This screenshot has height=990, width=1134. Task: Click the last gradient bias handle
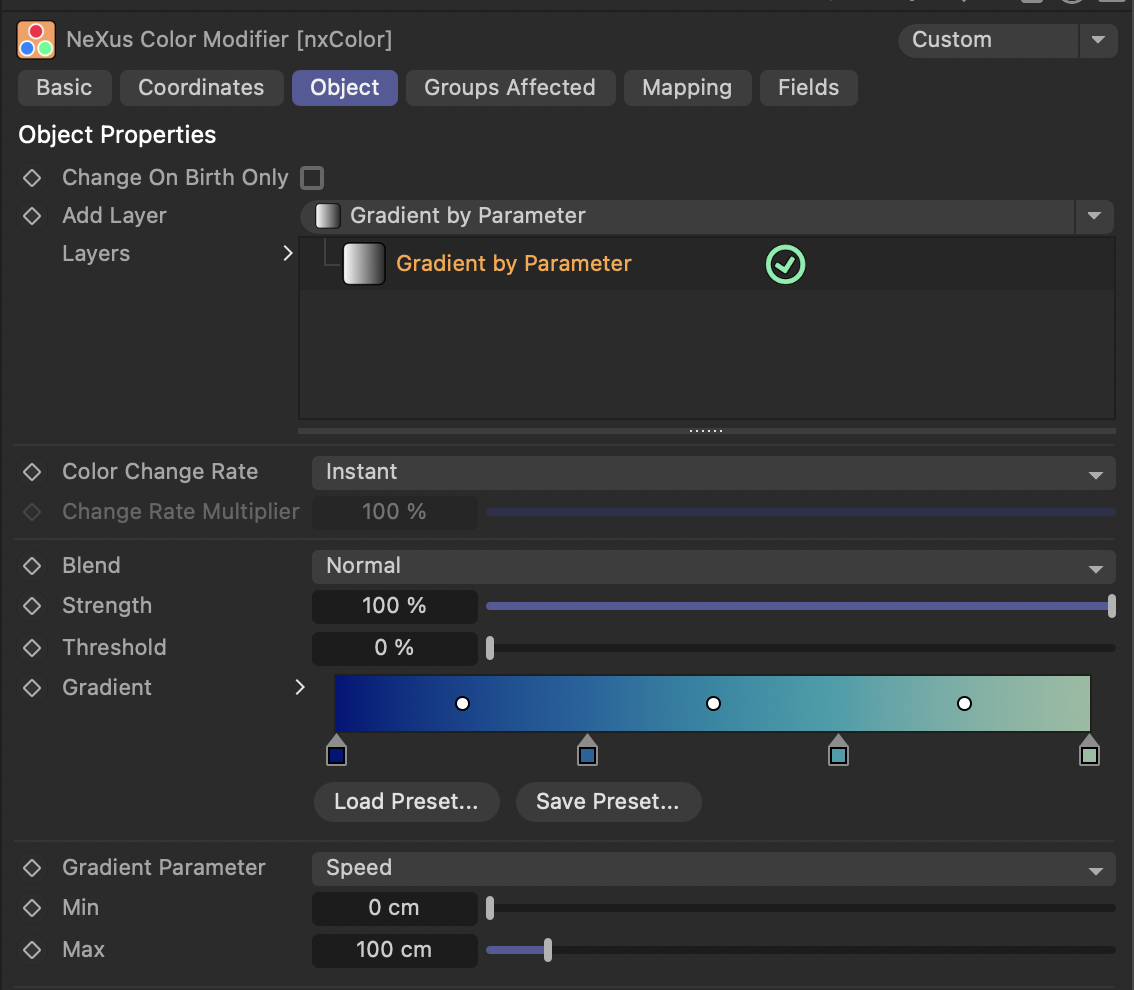pyautogui.click(x=964, y=704)
